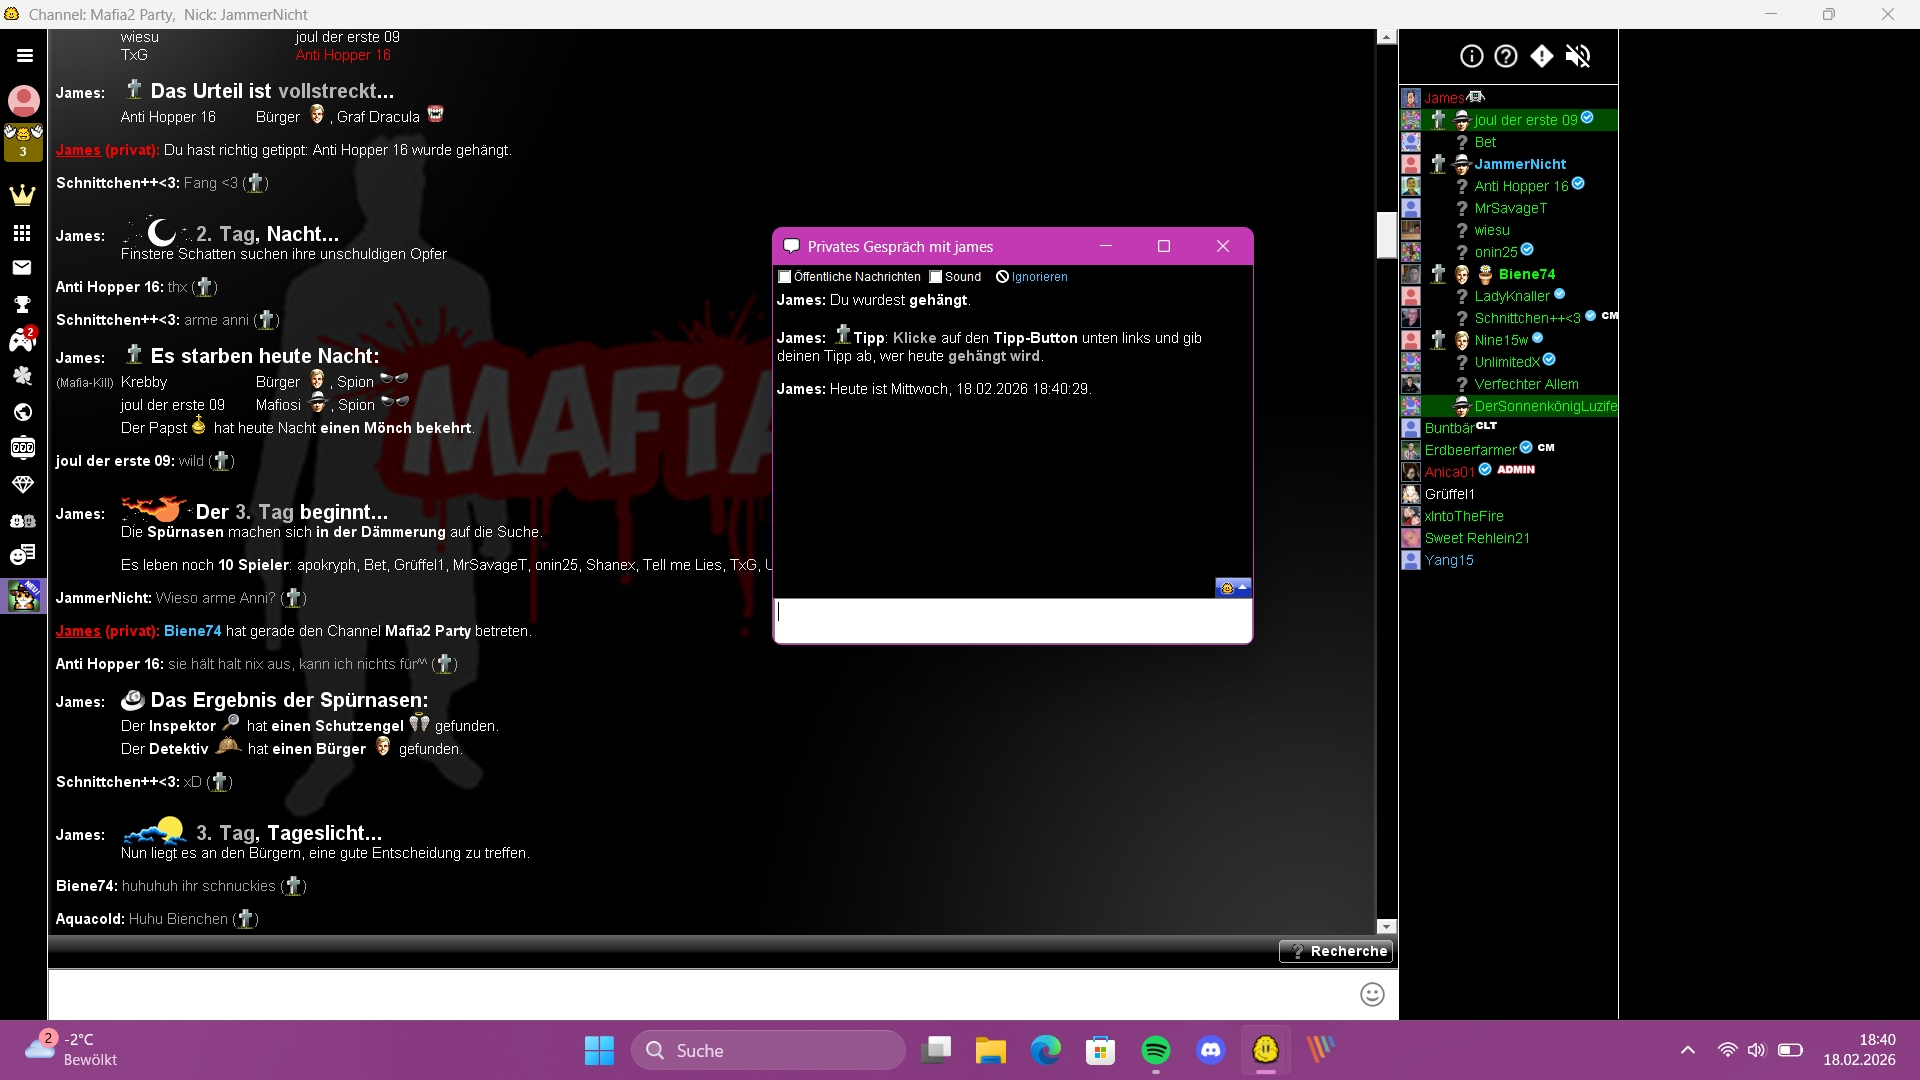The height and width of the screenshot is (1080, 1920).
Task: Click the info circle icon above user list
Action: coord(1471,56)
